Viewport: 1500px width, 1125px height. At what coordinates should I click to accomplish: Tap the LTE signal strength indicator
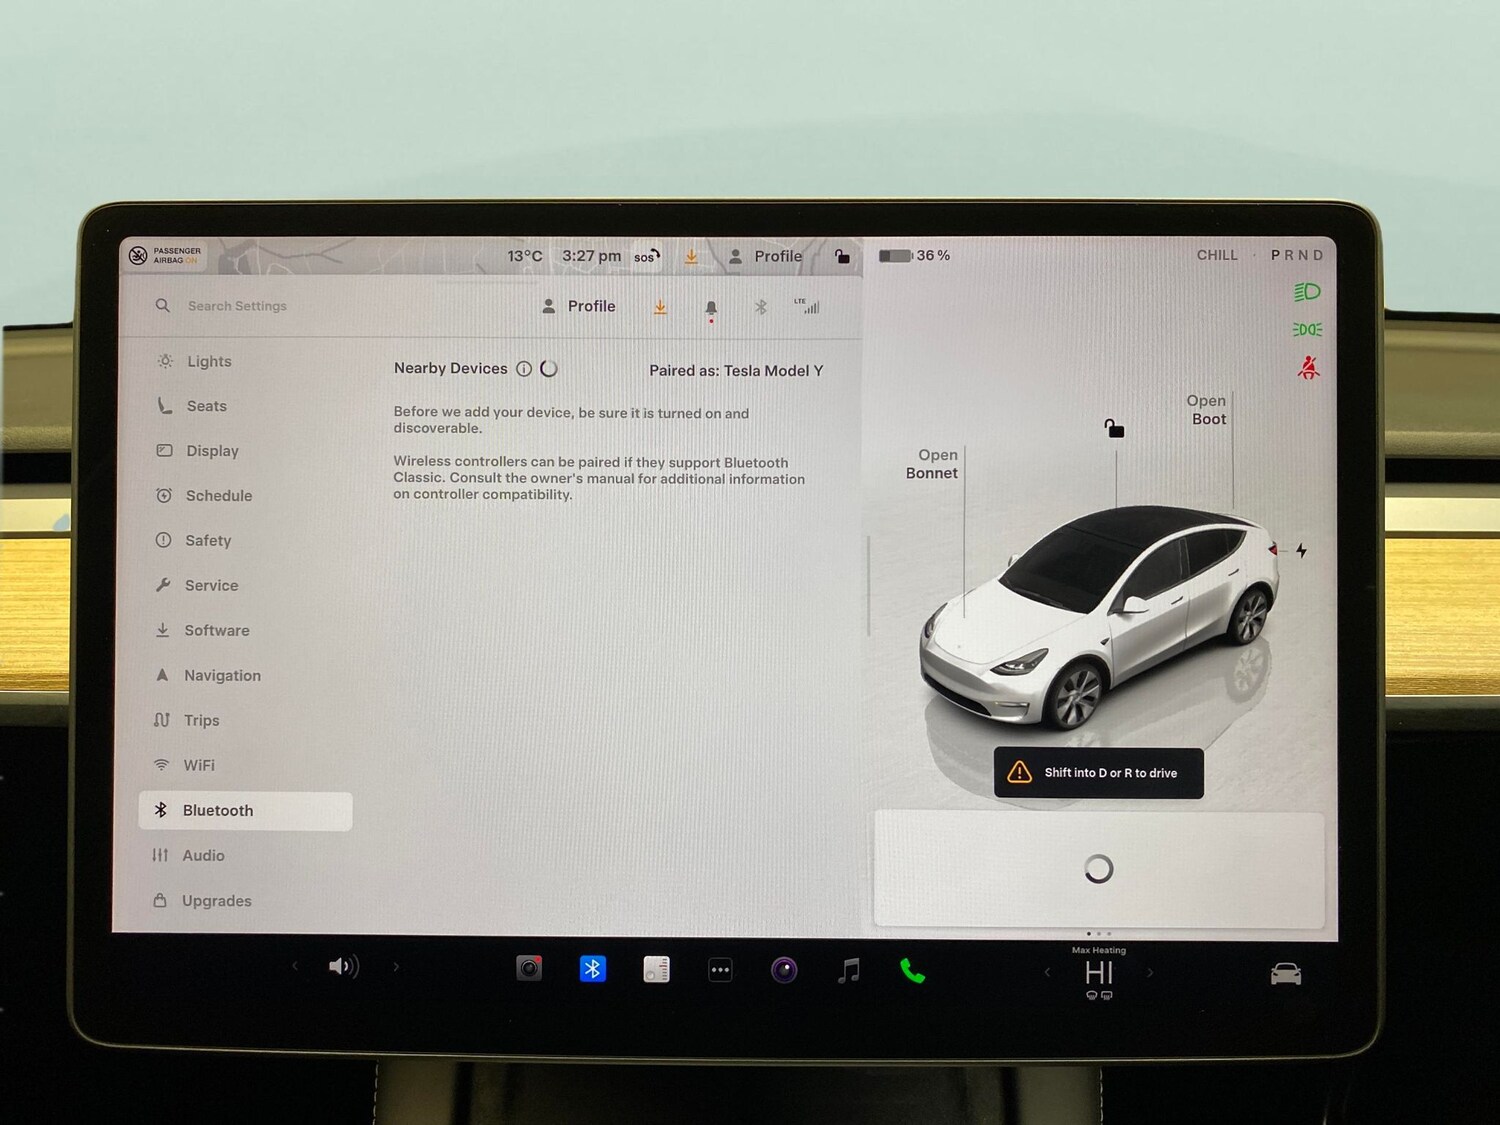coord(808,306)
